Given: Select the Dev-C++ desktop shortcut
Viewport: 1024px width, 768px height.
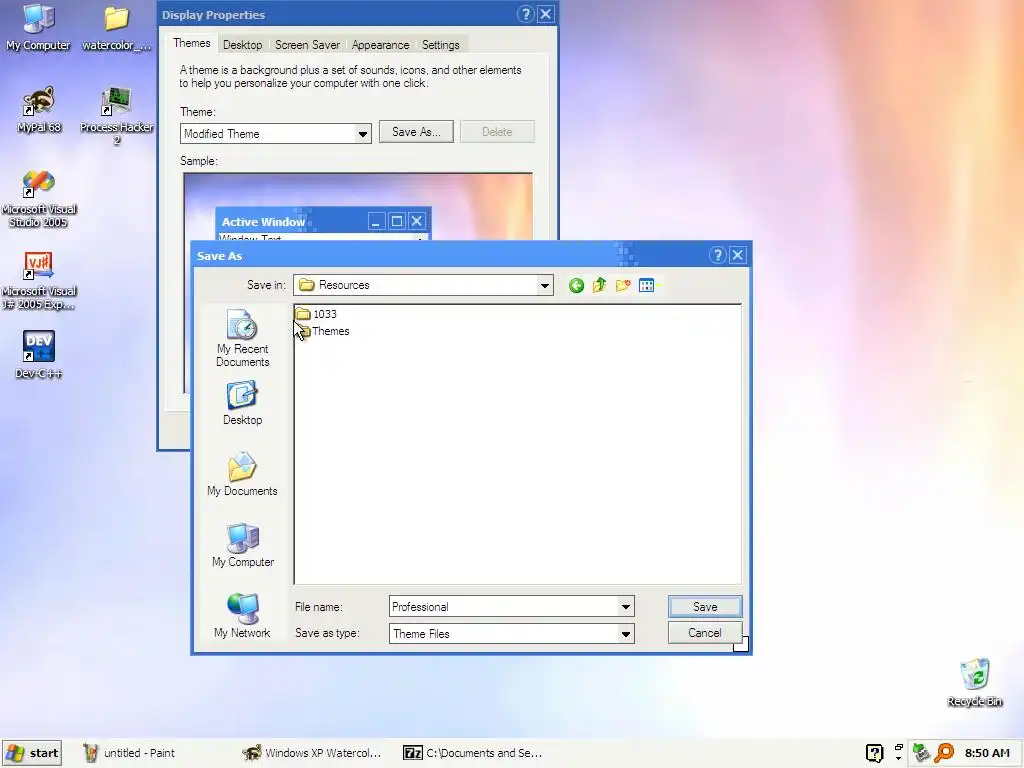Looking at the screenshot, I should tap(39, 355).
